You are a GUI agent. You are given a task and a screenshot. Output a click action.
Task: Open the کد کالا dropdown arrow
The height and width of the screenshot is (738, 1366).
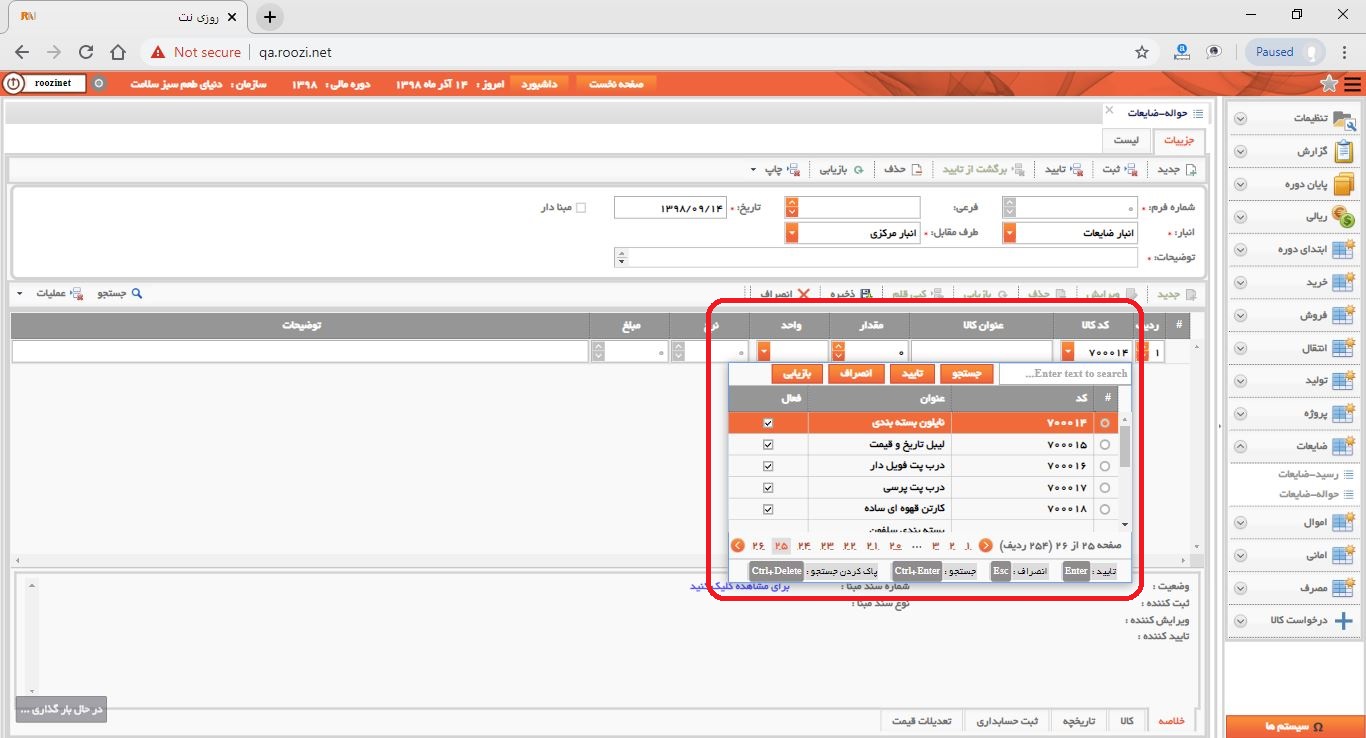point(1068,352)
